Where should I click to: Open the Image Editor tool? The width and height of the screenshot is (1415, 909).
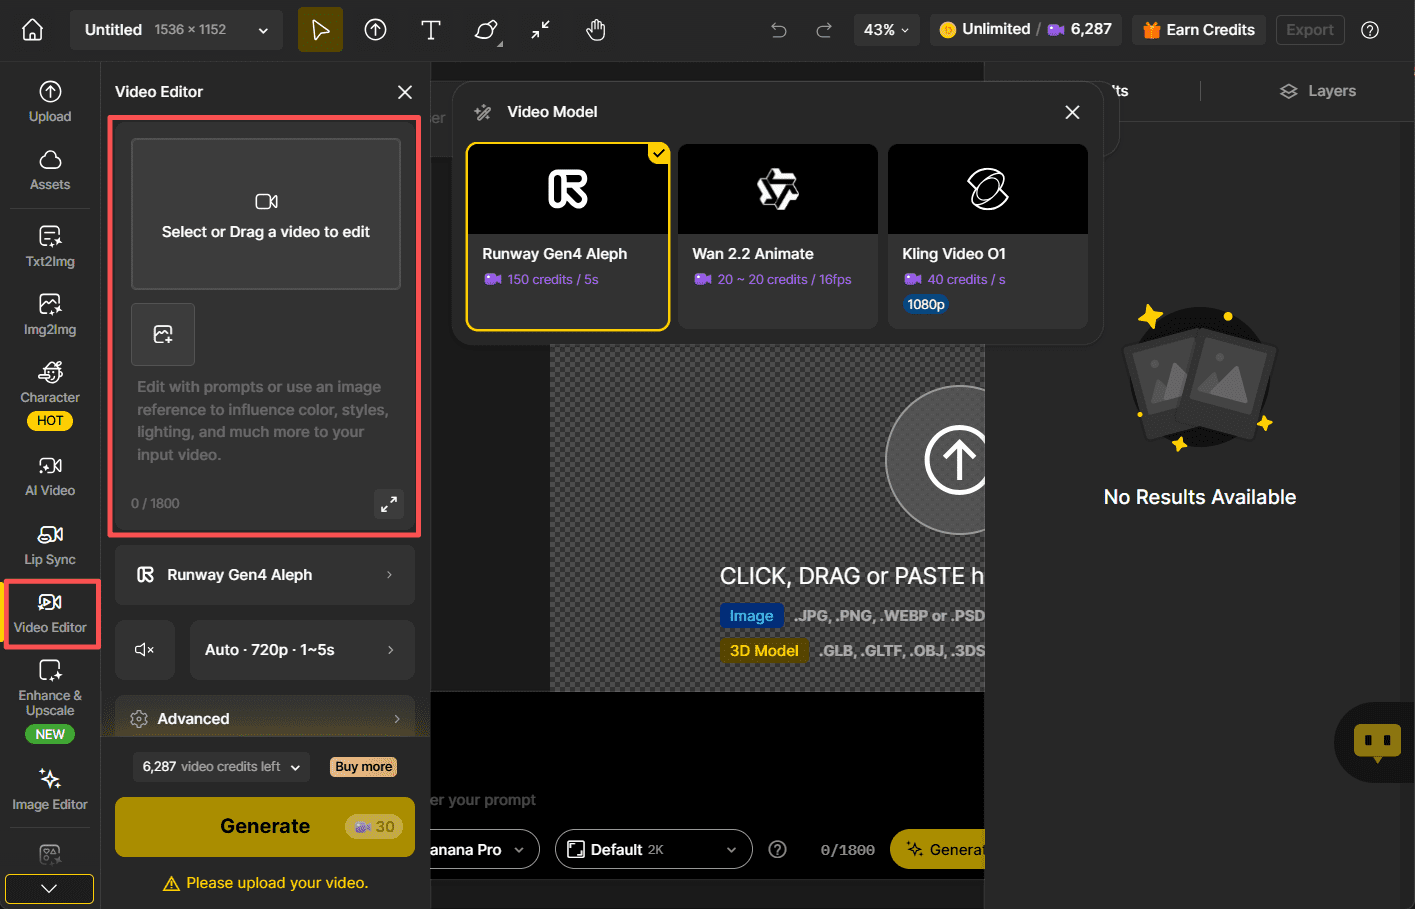pos(49,790)
